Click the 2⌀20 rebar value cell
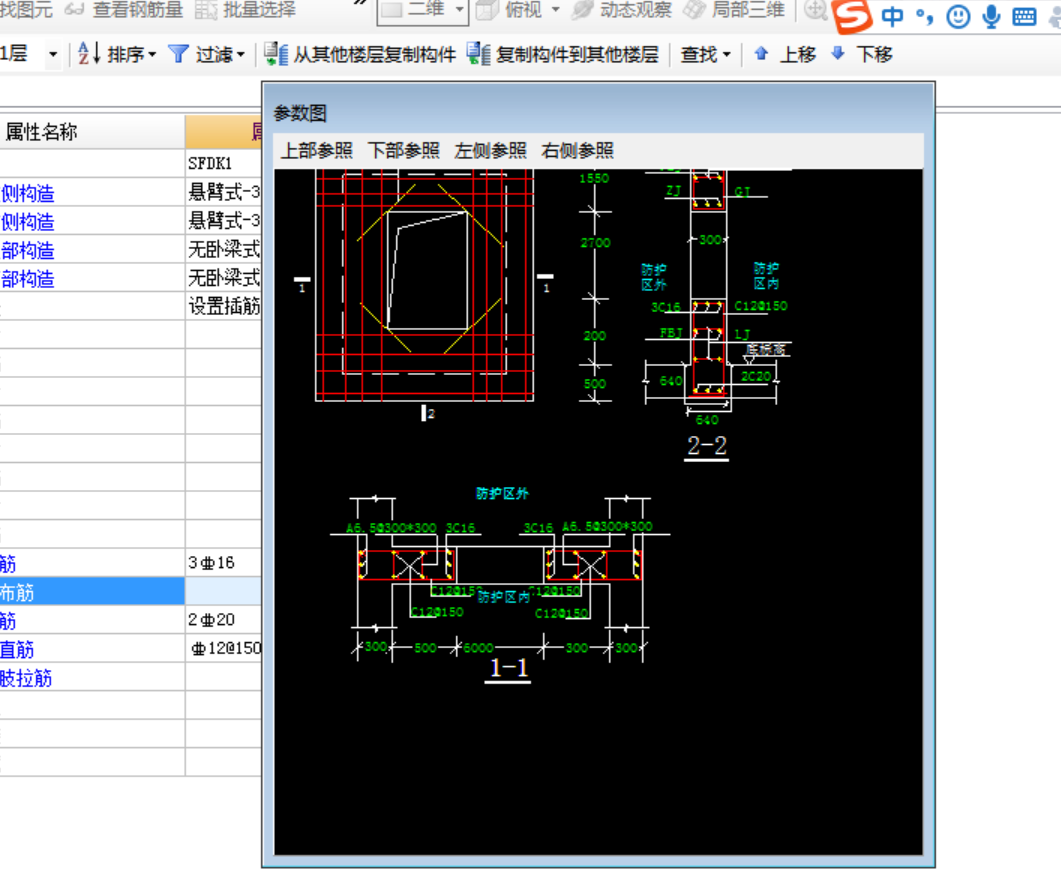This screenshot has width=1061, height=884. coord(223,619)
